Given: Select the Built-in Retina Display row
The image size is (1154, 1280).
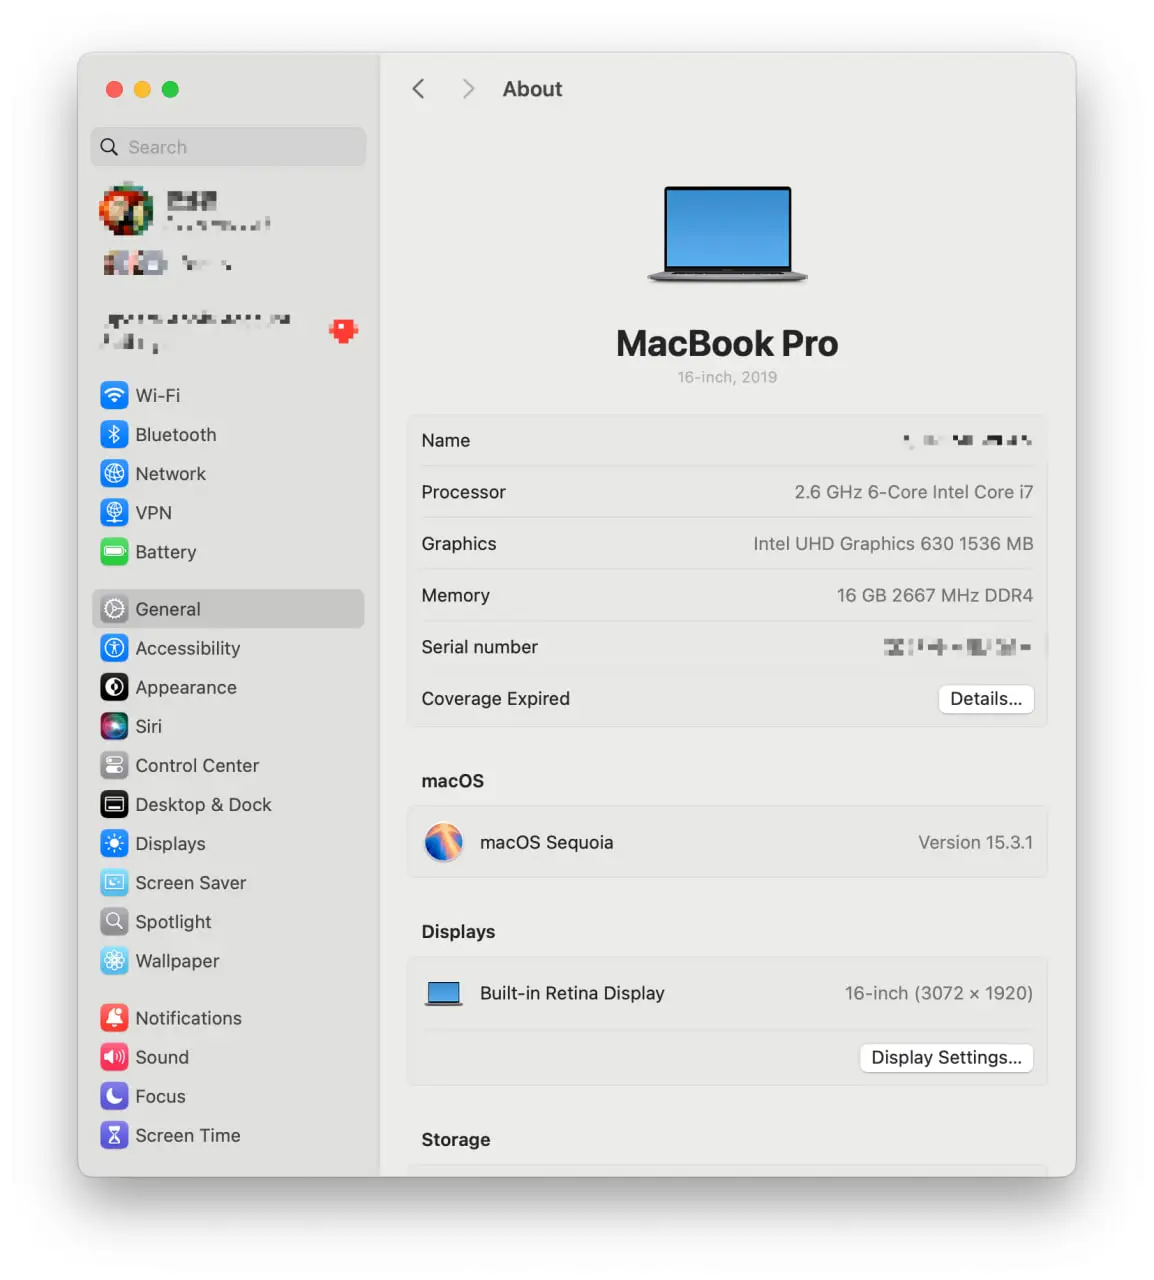Looking at the screenshot, I should click(727, 993).
